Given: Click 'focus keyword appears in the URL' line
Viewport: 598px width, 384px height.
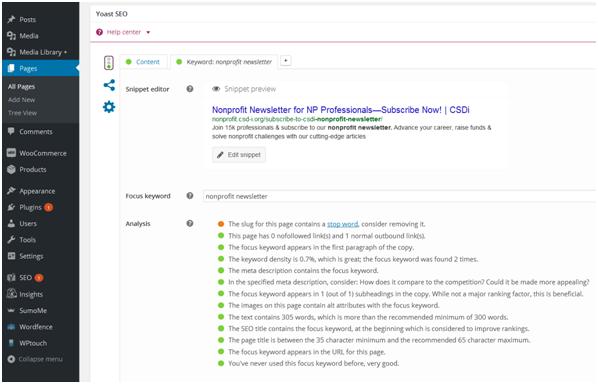Looking at the screenshot, I should (307, 352).
